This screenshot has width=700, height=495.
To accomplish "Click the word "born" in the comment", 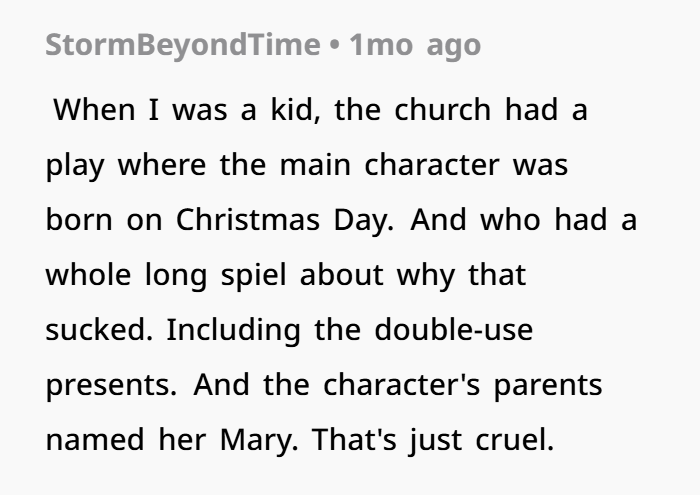I will 79,220.
